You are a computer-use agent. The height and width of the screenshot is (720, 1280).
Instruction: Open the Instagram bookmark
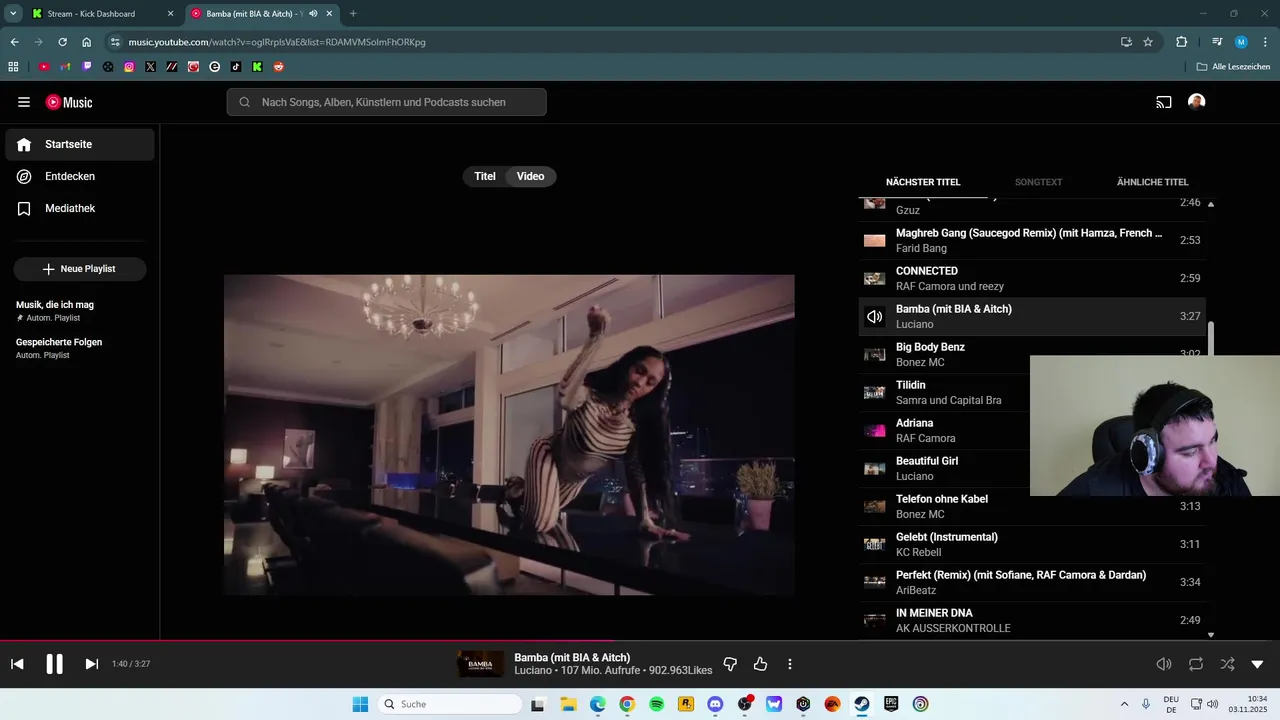coord(129,67)
